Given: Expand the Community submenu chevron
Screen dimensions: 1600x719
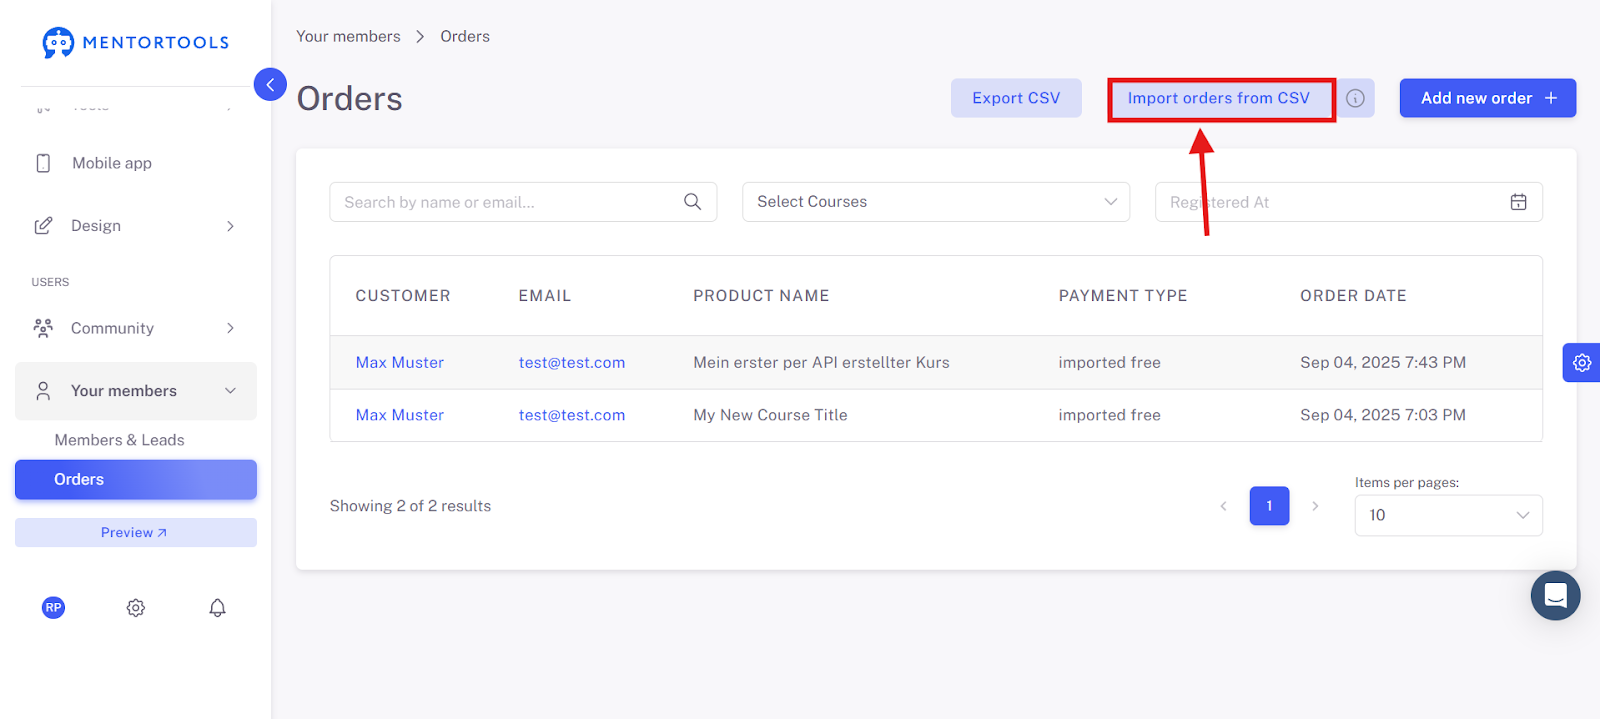Looking at the screenshot, I should (x=230, y=328).
